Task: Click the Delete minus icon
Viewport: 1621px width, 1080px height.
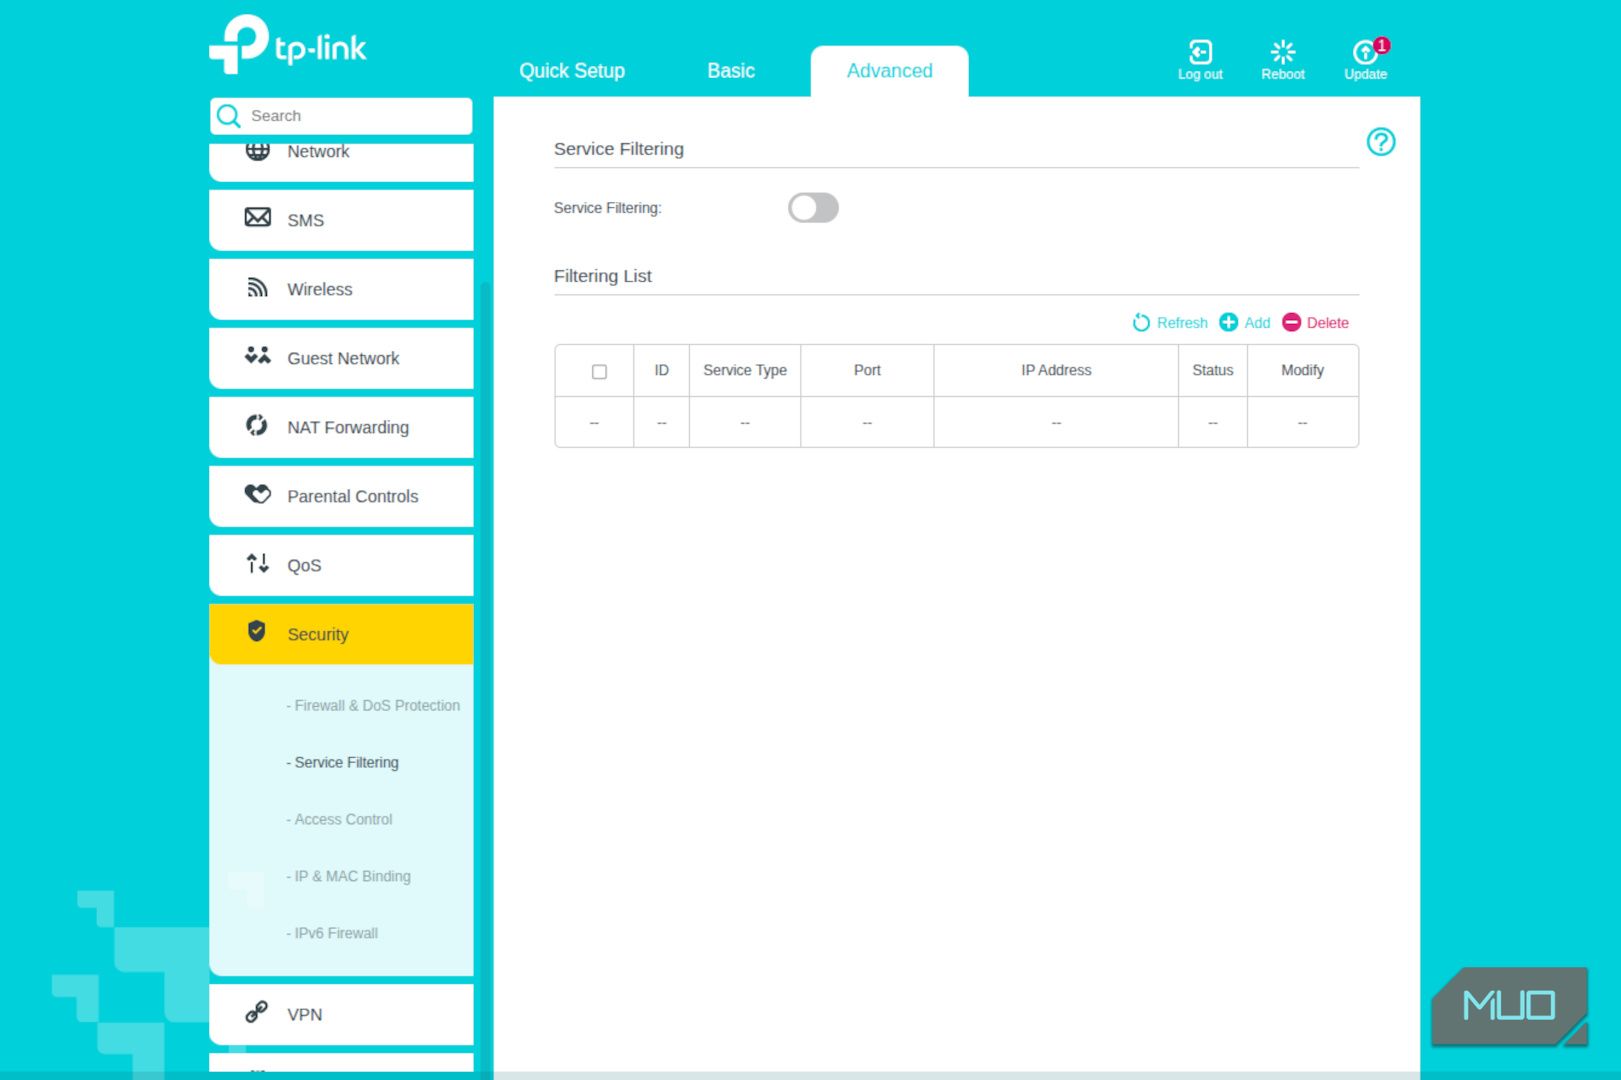Action: click(1292, 322)
